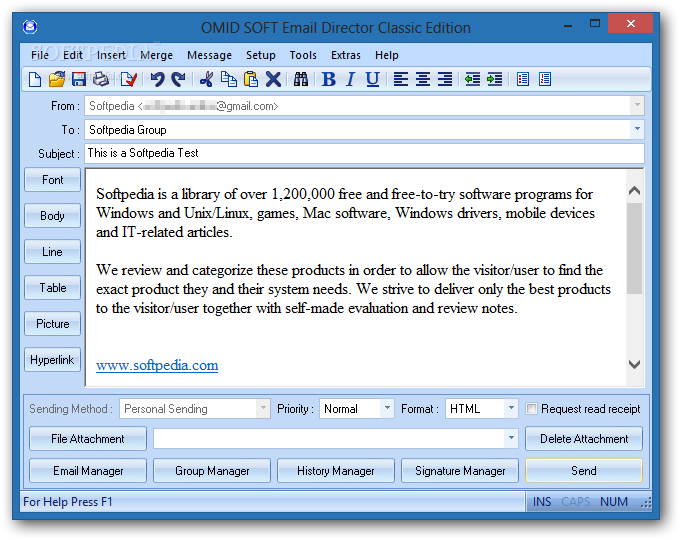Click the Font button
This screenshot has height=540, width=680.
(x=52, y=180)
